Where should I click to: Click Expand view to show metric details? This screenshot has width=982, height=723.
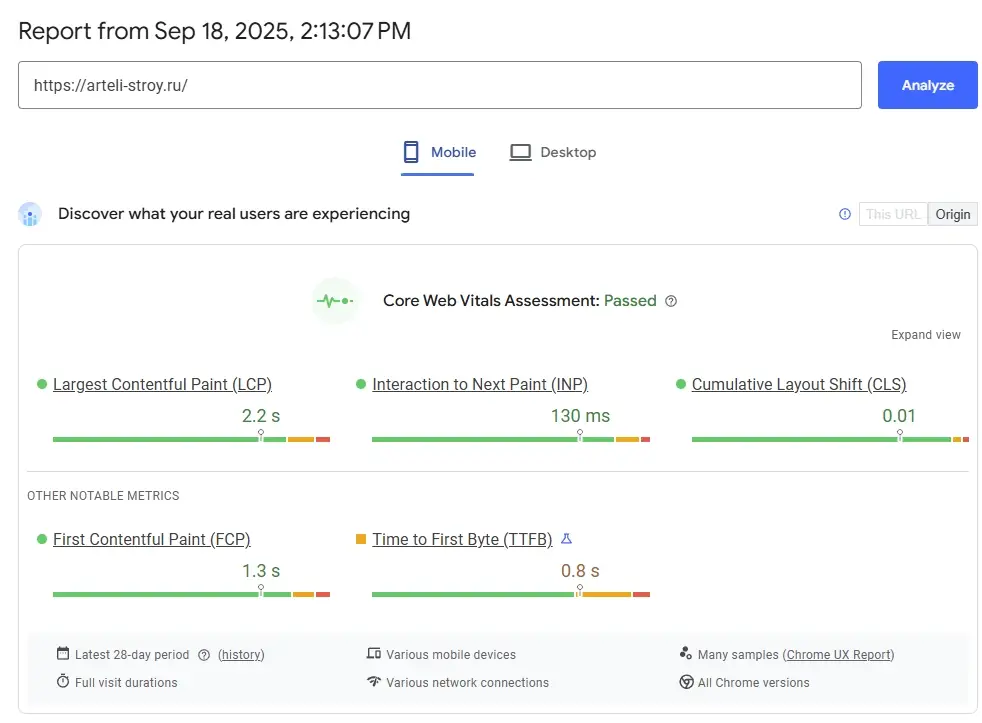coord(925,335)
